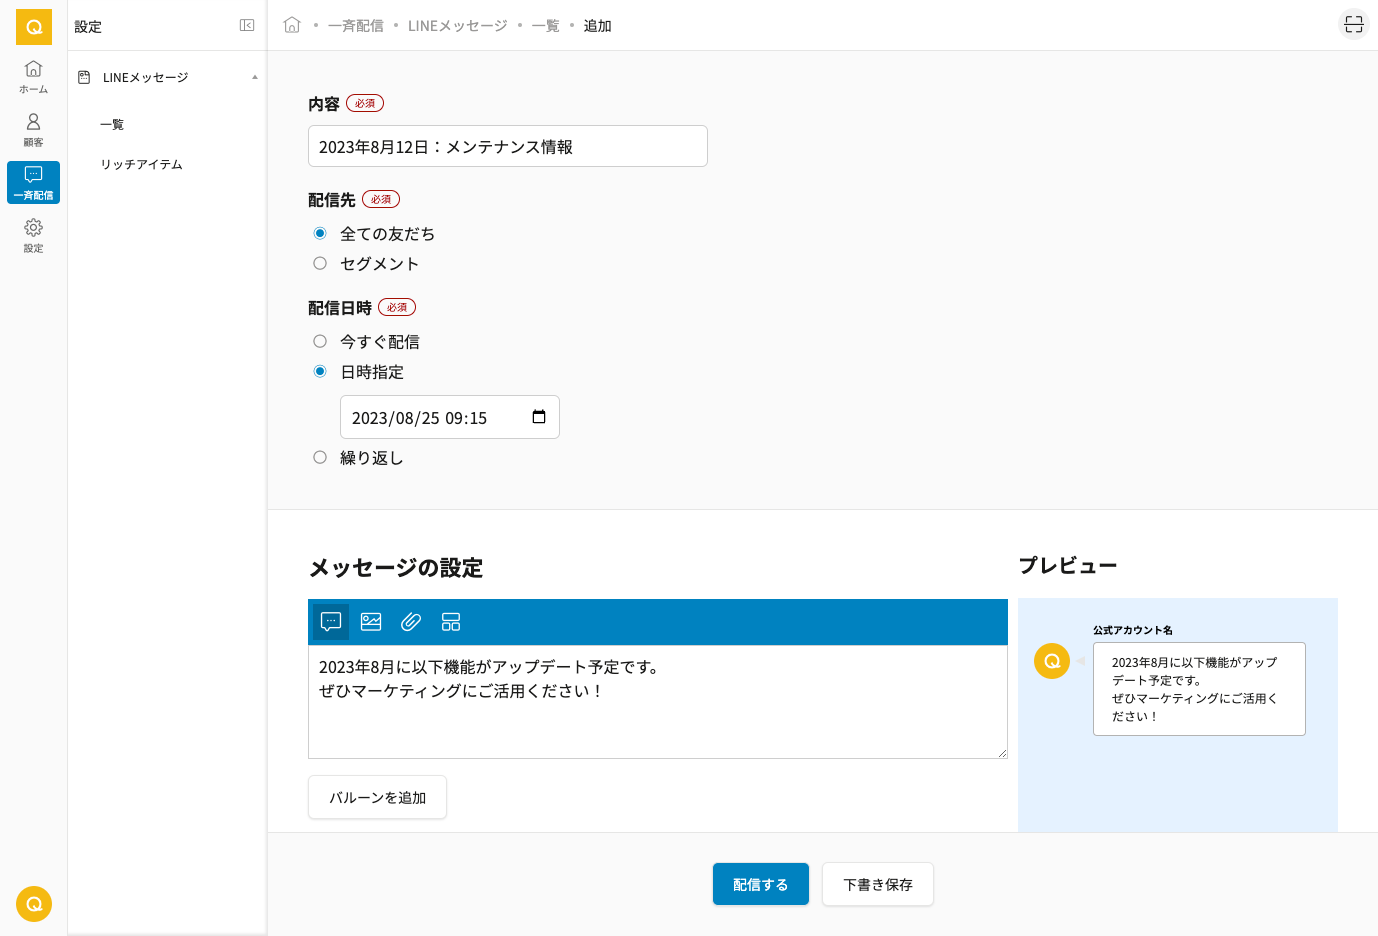Click the 下書き保存 button
1378x936 pixels.
coord(877,884)
